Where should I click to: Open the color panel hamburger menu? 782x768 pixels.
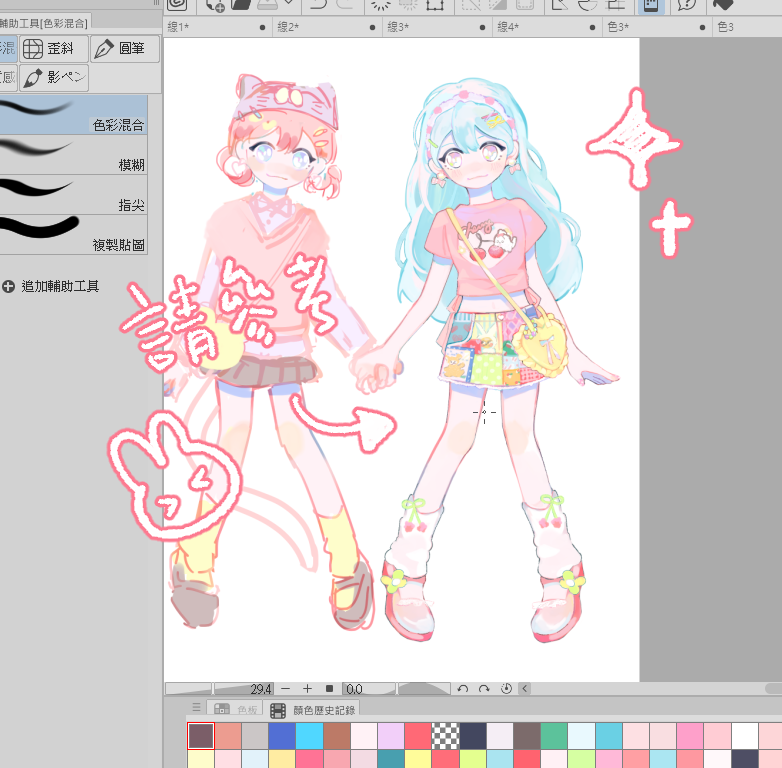[x=196, y=707]
